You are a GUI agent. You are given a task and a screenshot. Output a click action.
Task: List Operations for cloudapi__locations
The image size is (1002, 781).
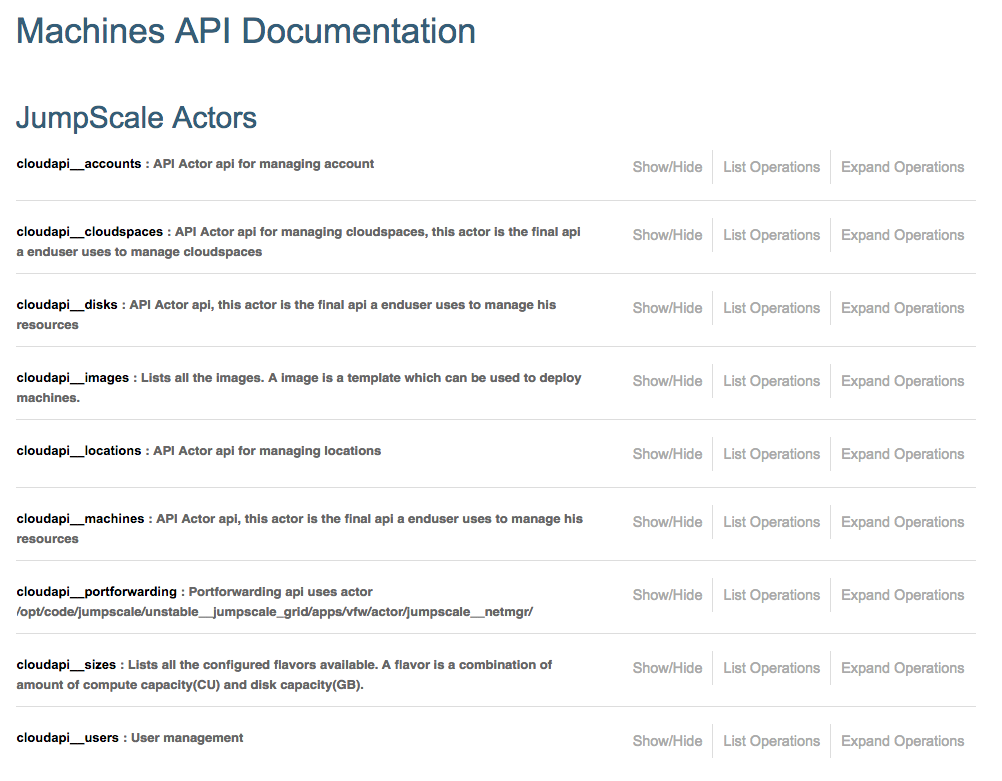pos(771,454)
